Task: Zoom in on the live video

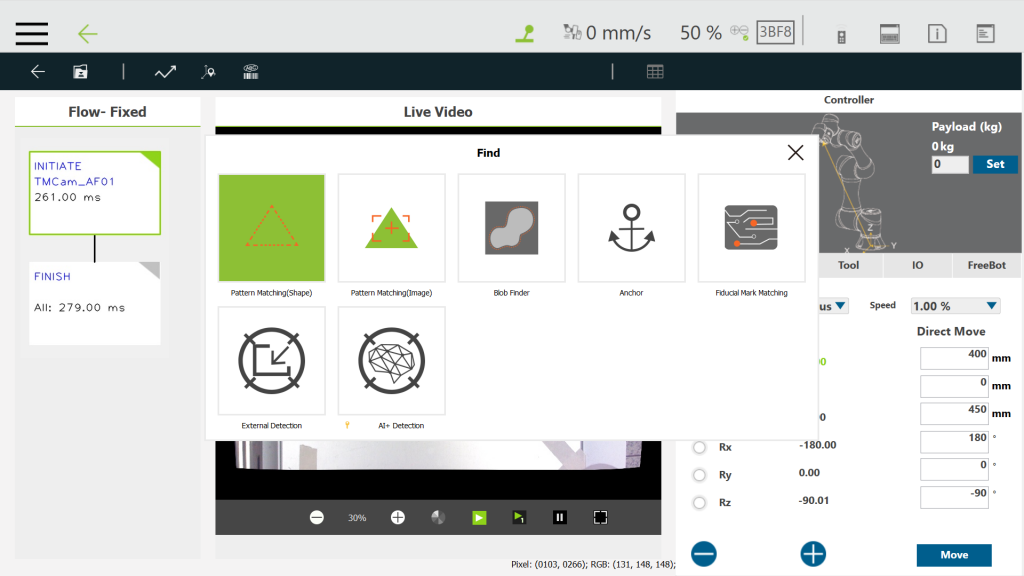Action: [397, 517]
